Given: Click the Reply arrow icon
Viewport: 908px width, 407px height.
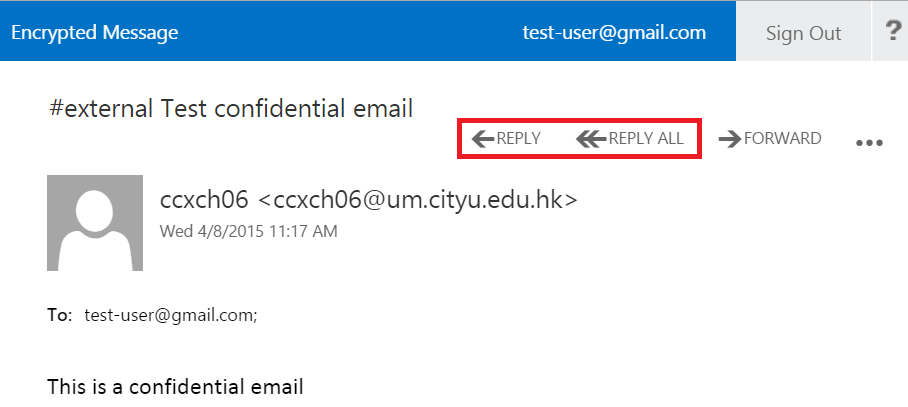Looking at the screenshot, I should (x=484, y=139).
